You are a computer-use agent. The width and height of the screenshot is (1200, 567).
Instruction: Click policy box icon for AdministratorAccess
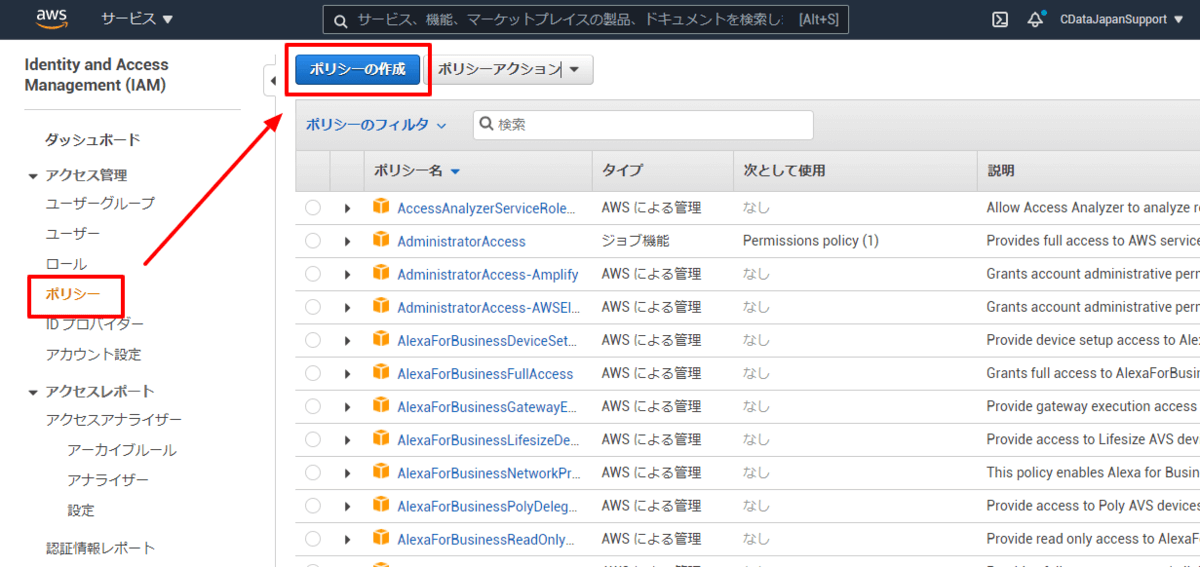coord(380,240)
